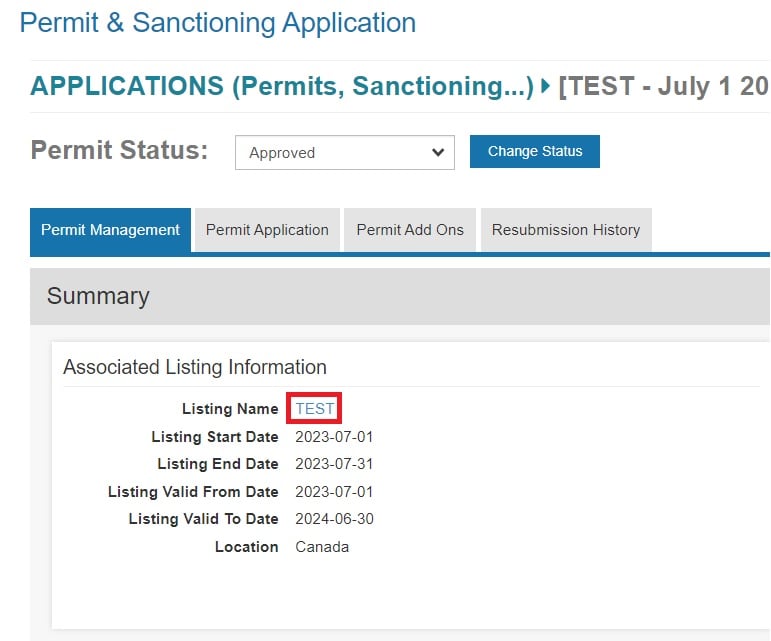Click the Permit & Sanctioning Application page title
This screenshot has height=641, width=771.
coord(218,23)
